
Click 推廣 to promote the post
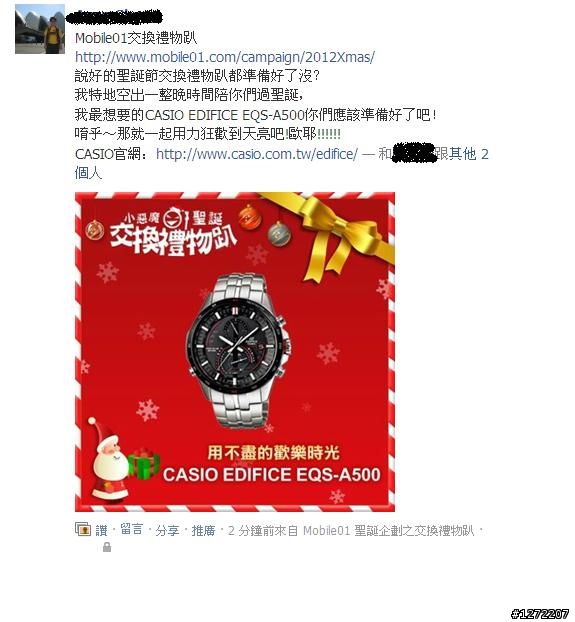click(x=203, y=530)
